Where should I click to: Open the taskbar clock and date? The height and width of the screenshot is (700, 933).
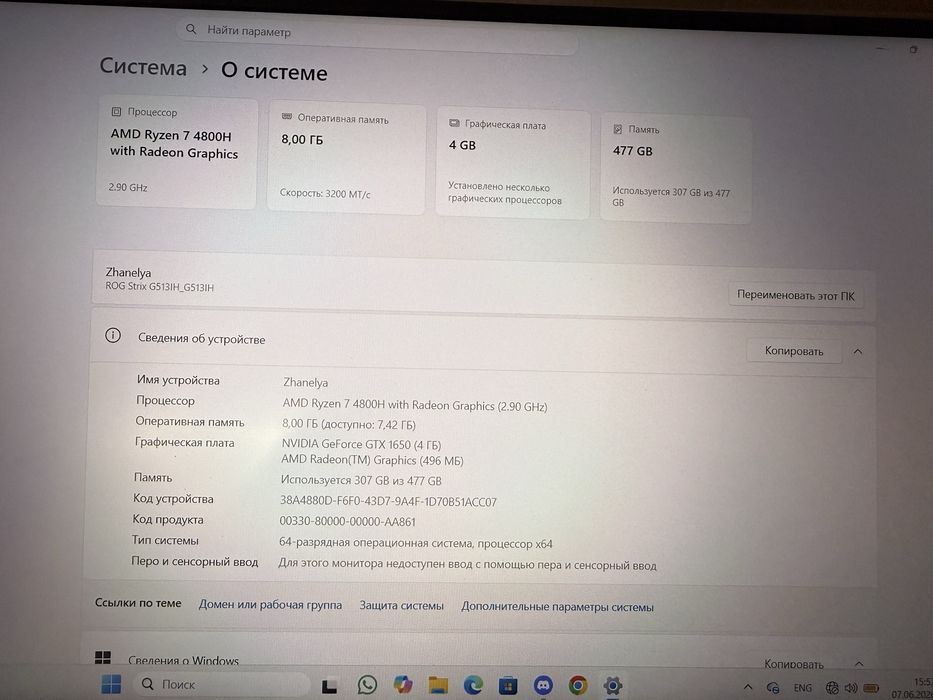click(x=912, y=688)
